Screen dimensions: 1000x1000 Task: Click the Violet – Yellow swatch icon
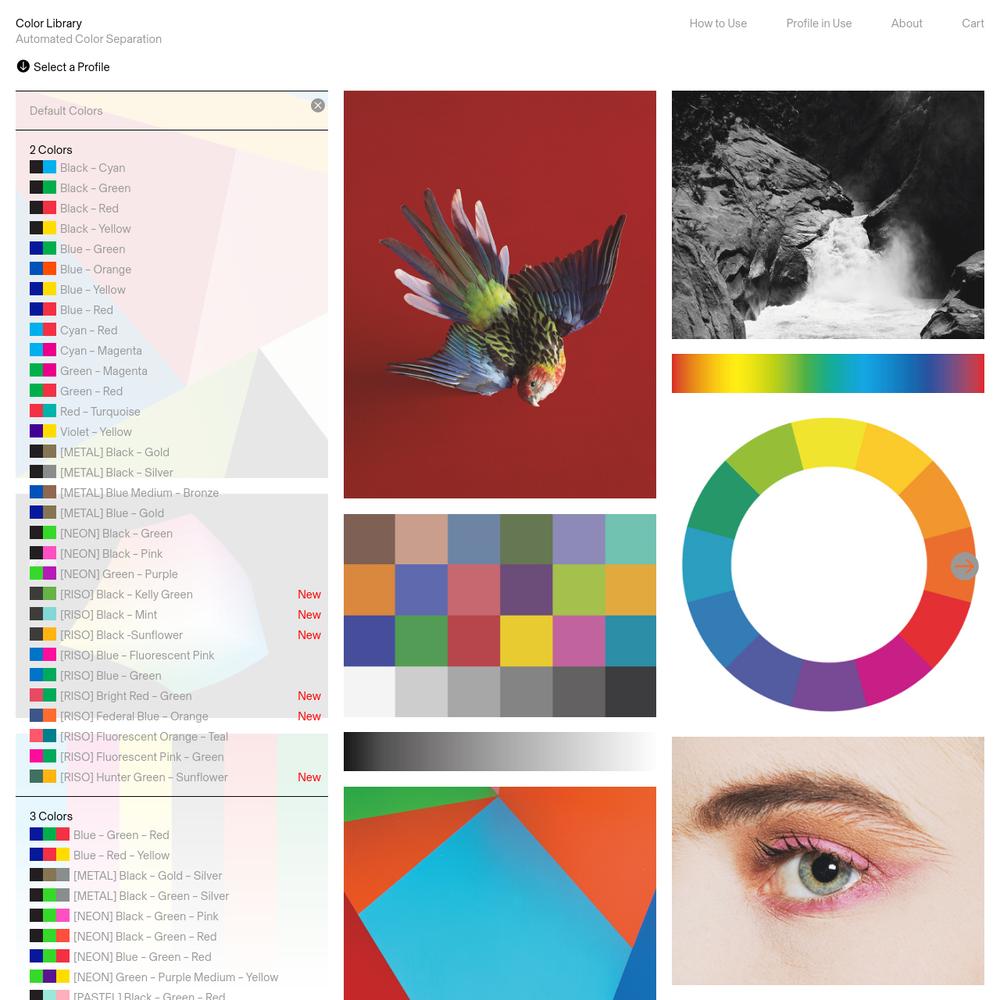click(43, 432)
